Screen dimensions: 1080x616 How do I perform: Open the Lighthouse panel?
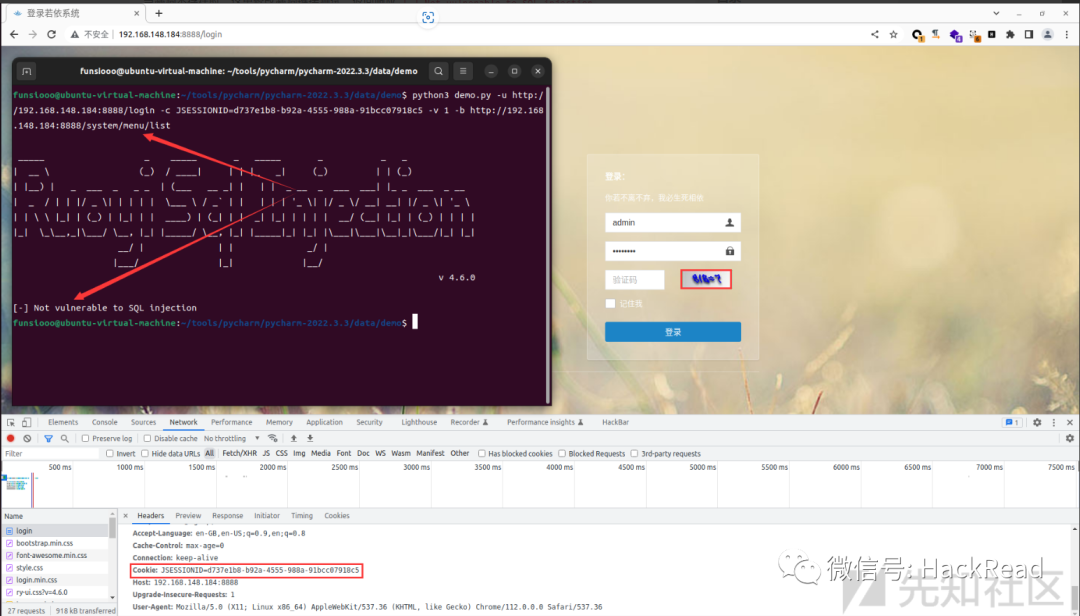coord(419,422)
